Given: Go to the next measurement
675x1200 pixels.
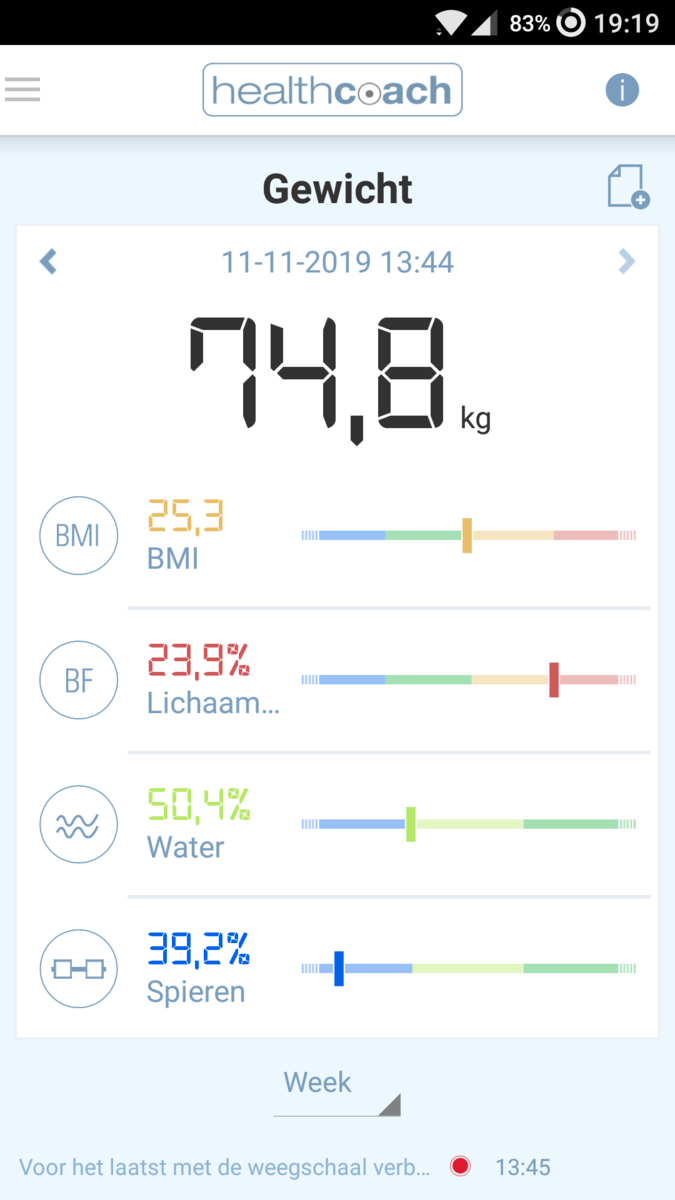Looking at the screenshot, I should [626, 262].
